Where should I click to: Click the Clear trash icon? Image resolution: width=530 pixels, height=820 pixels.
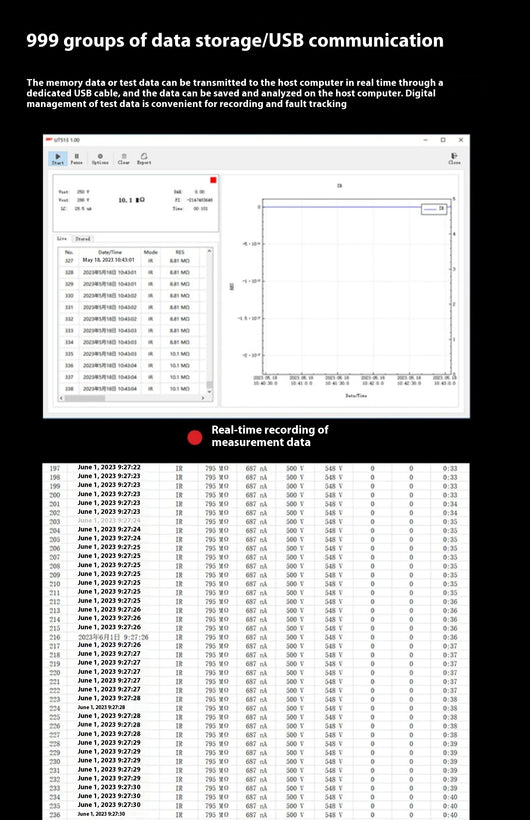(x=124, y=158)
